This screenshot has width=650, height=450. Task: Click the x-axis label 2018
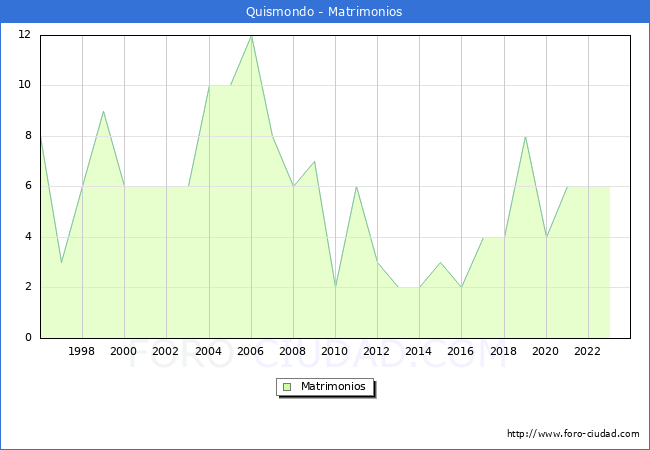click(503, 351)
